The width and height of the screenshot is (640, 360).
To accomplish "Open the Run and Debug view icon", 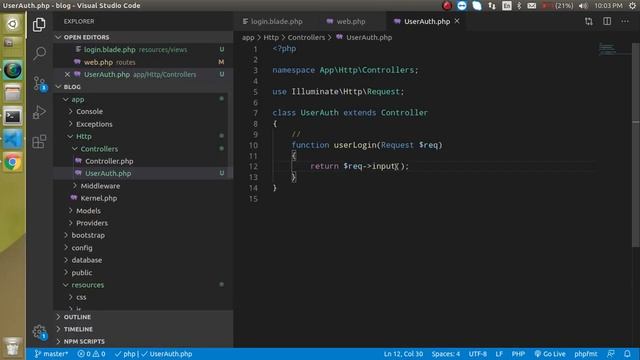I will click(39, 112).
